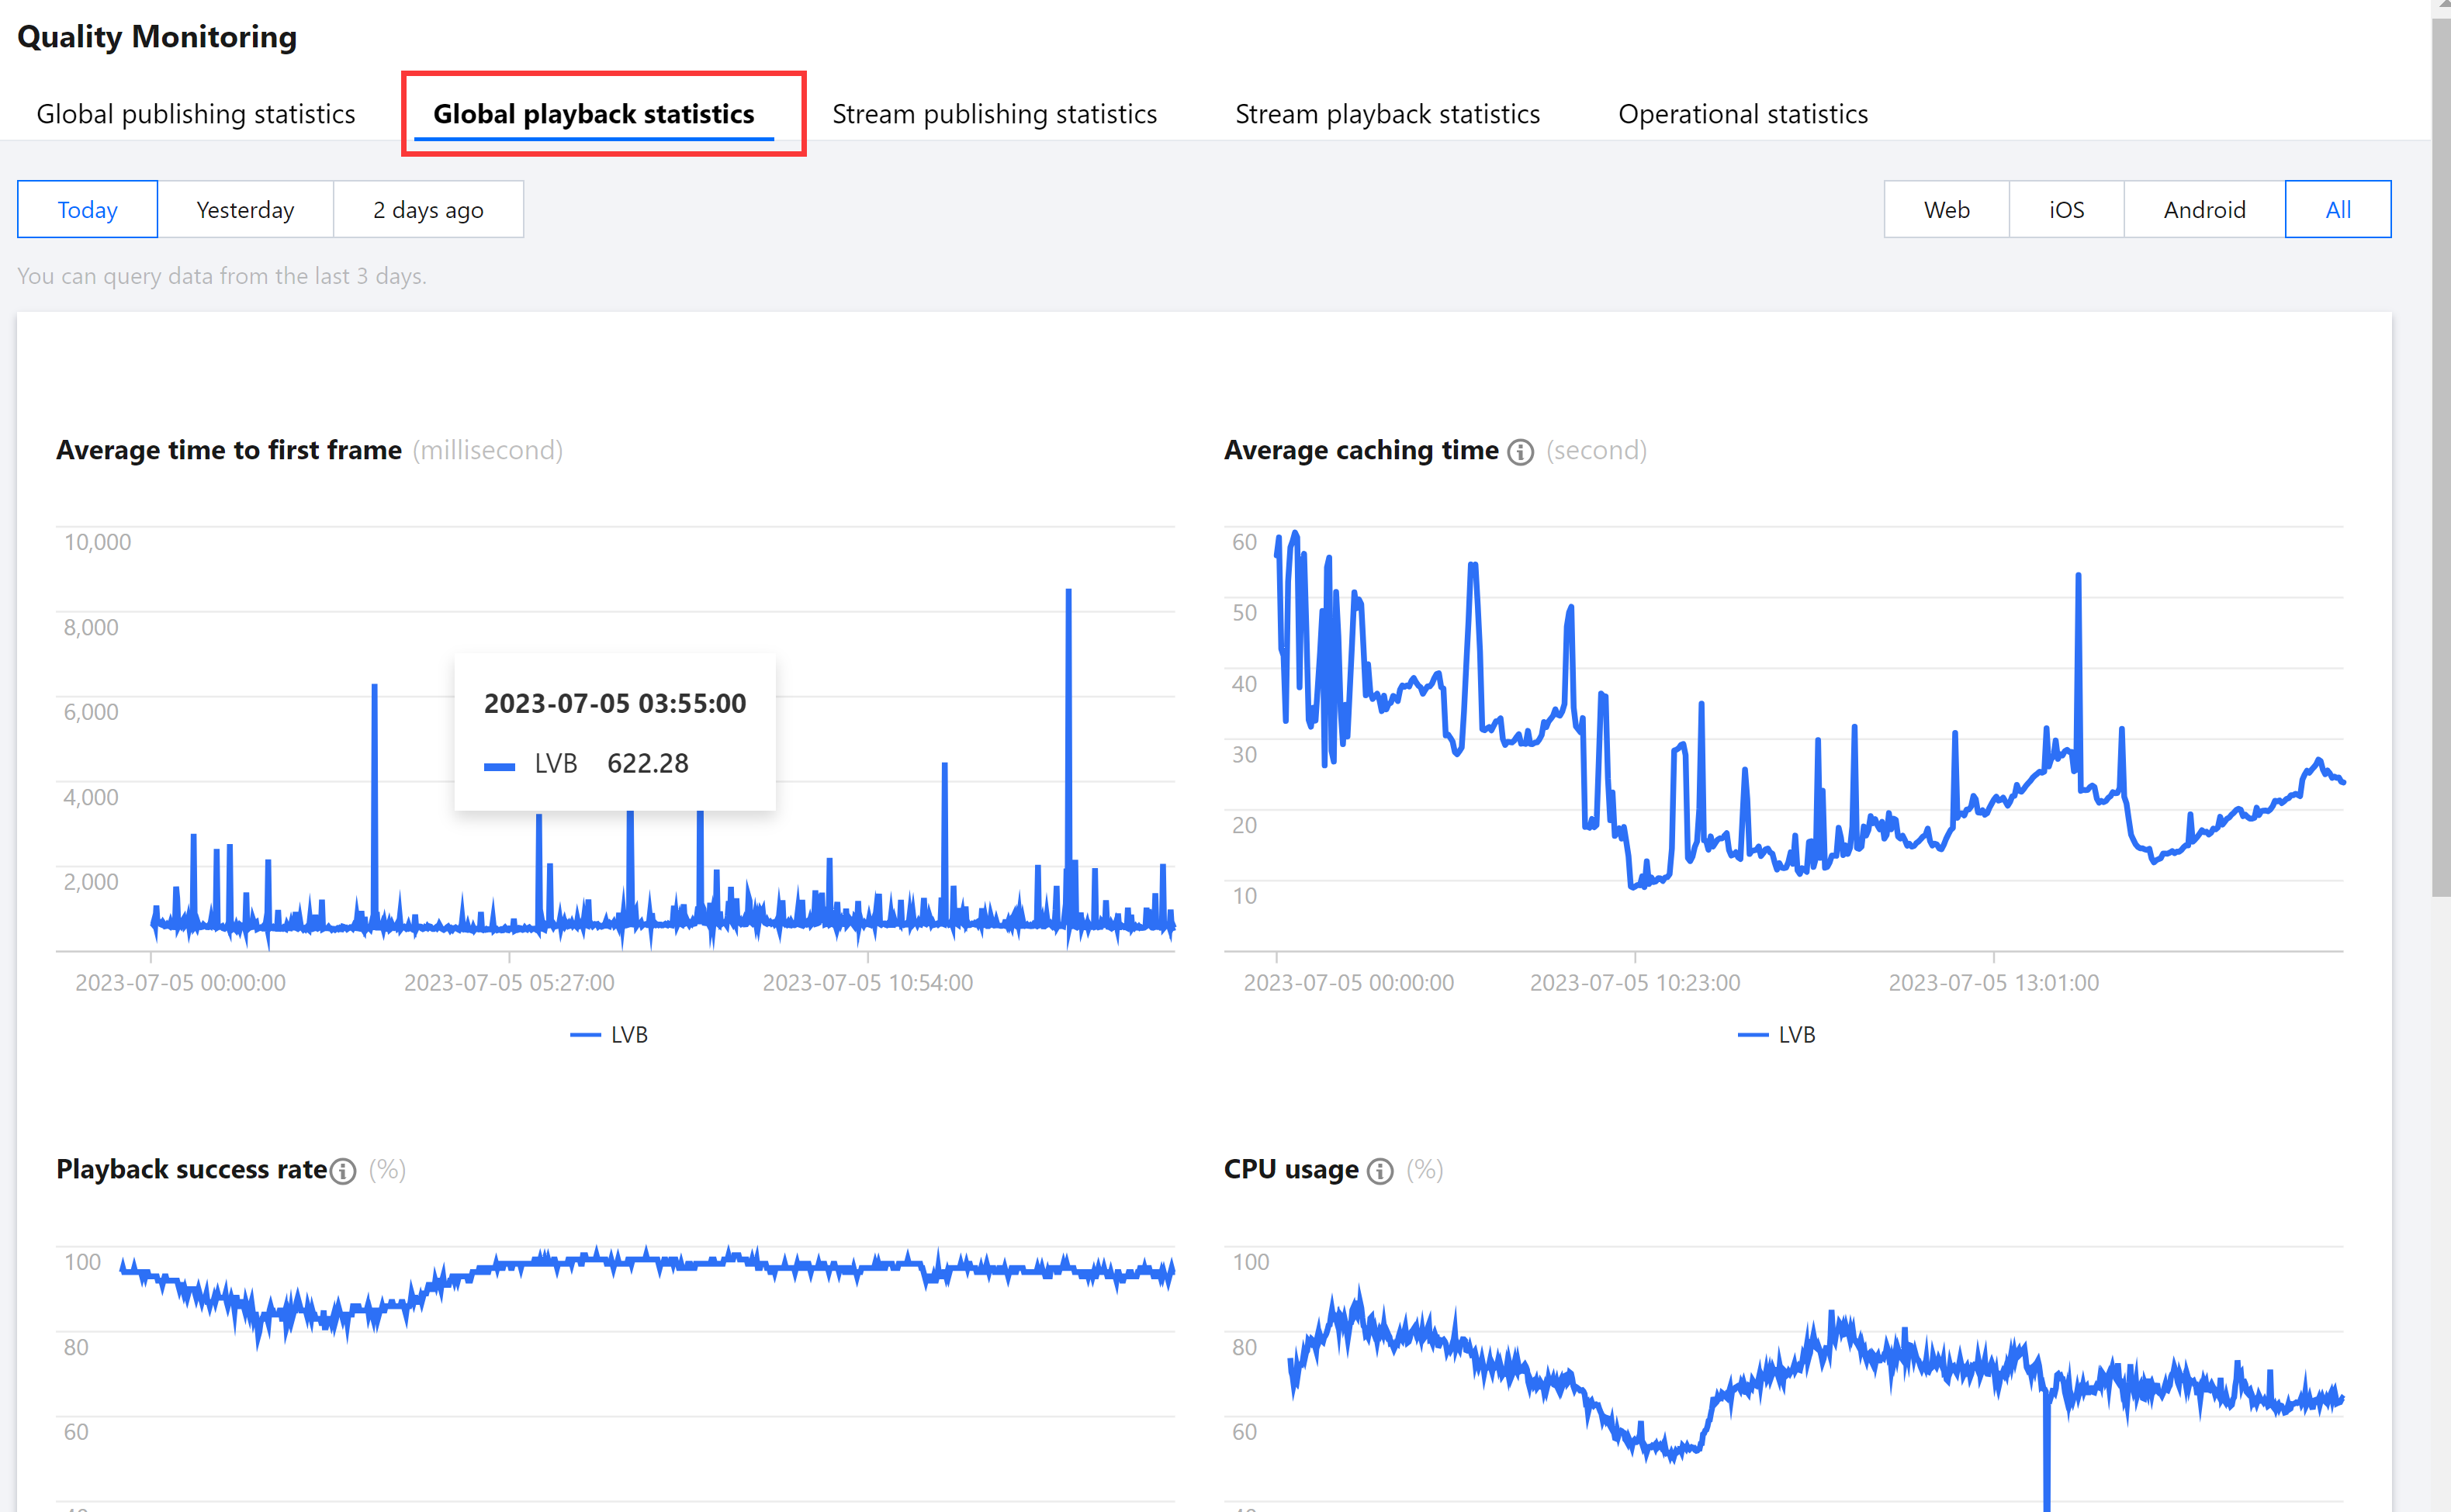Filter statistics by iOS platform
2451x1512 pixels.
2066,210
